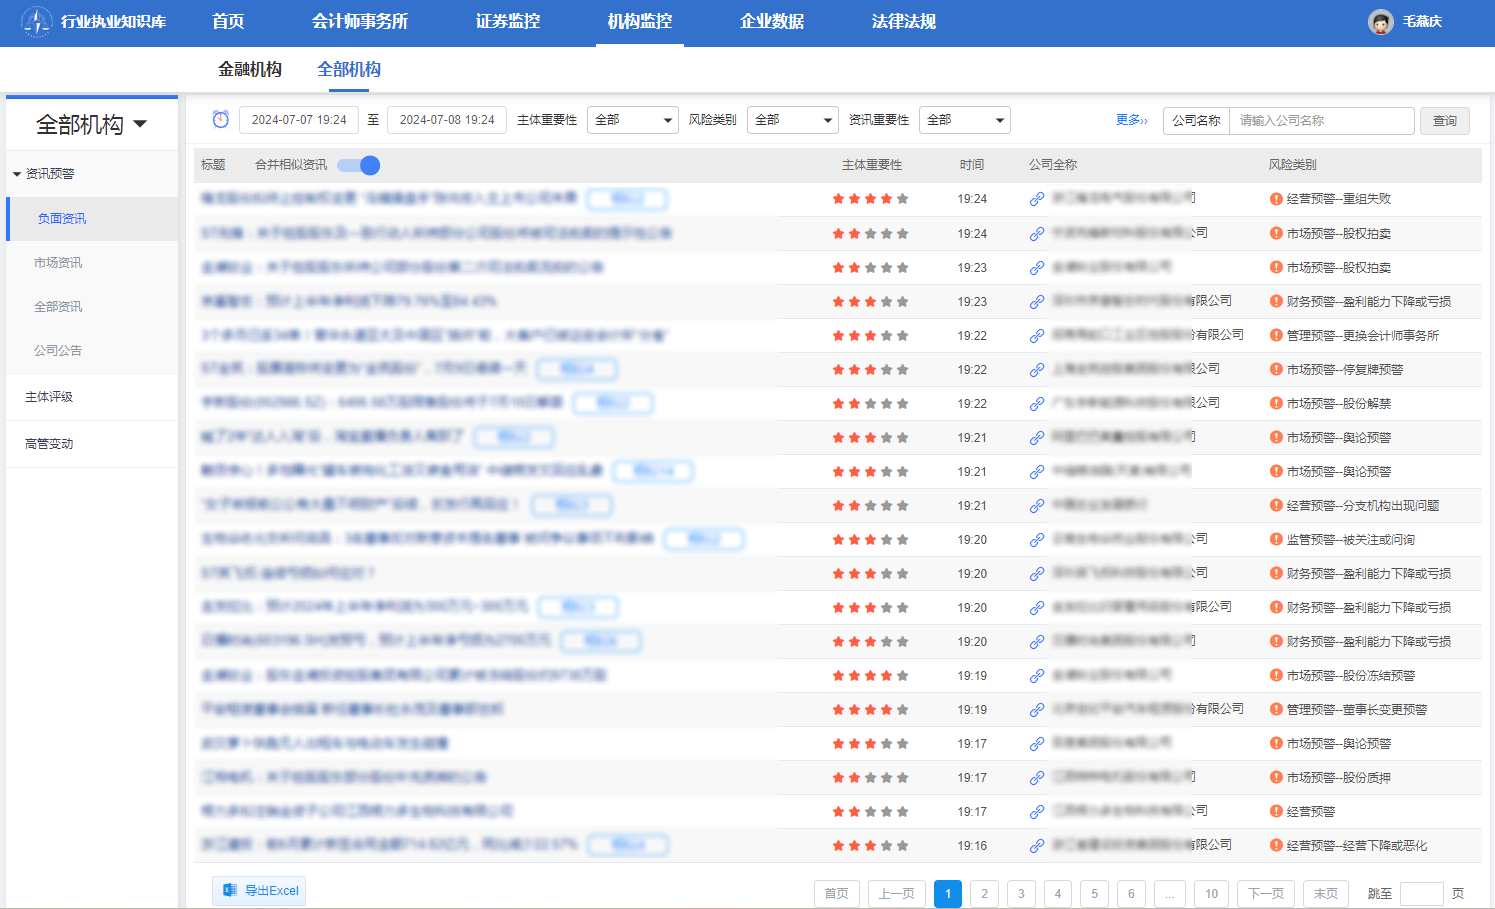
Task: Click link icon in 监管预警--被关注或问询 row
Action: [x=1037, y=540]
